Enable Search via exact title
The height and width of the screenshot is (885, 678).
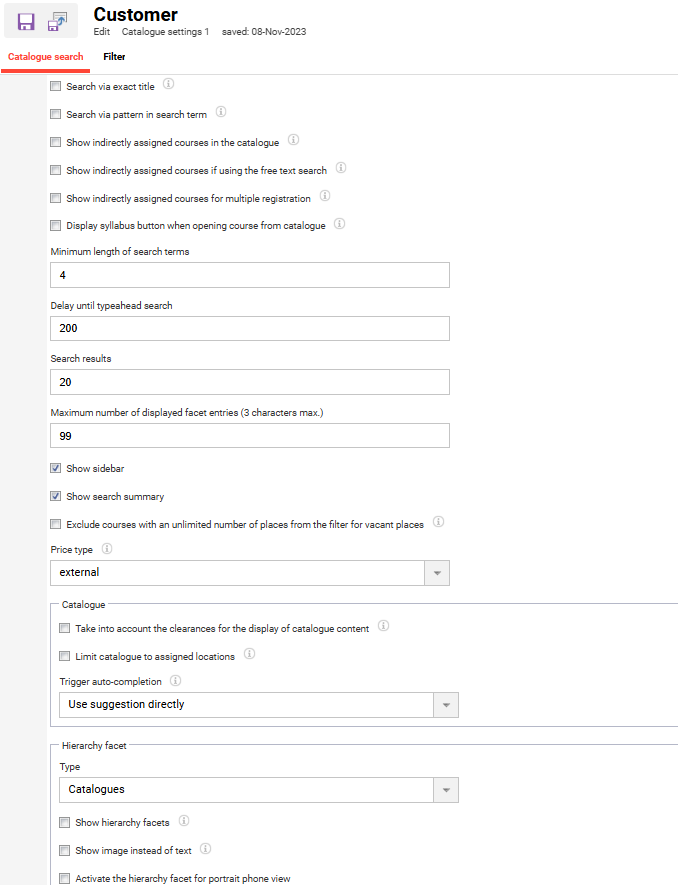pyautogui.click(x=55, y=86)
